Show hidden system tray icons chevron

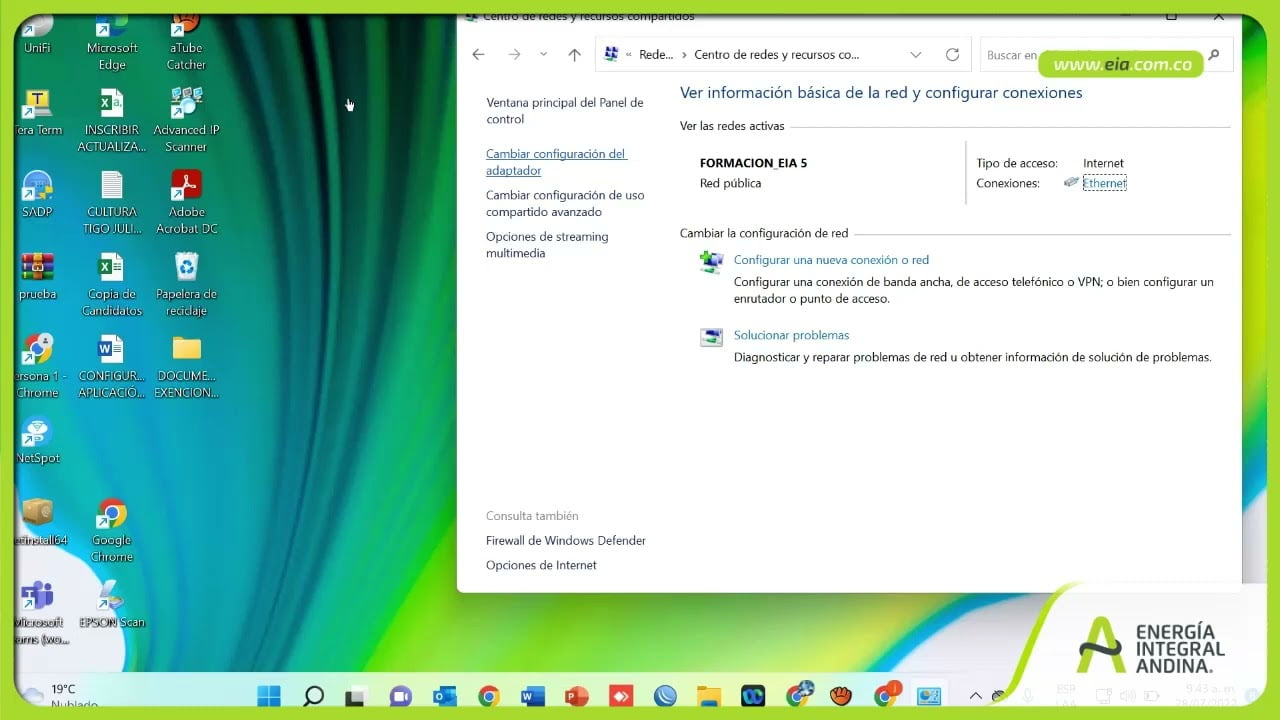[976, 696]
